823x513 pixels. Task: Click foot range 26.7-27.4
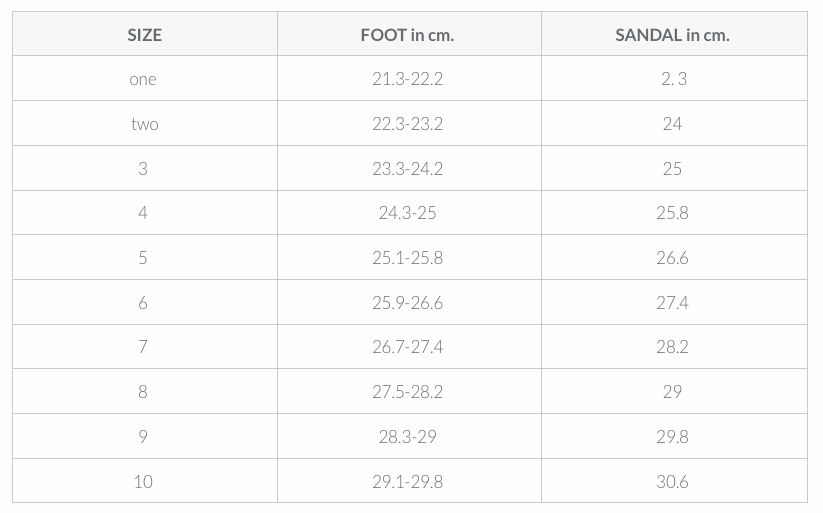pos(407,347)
